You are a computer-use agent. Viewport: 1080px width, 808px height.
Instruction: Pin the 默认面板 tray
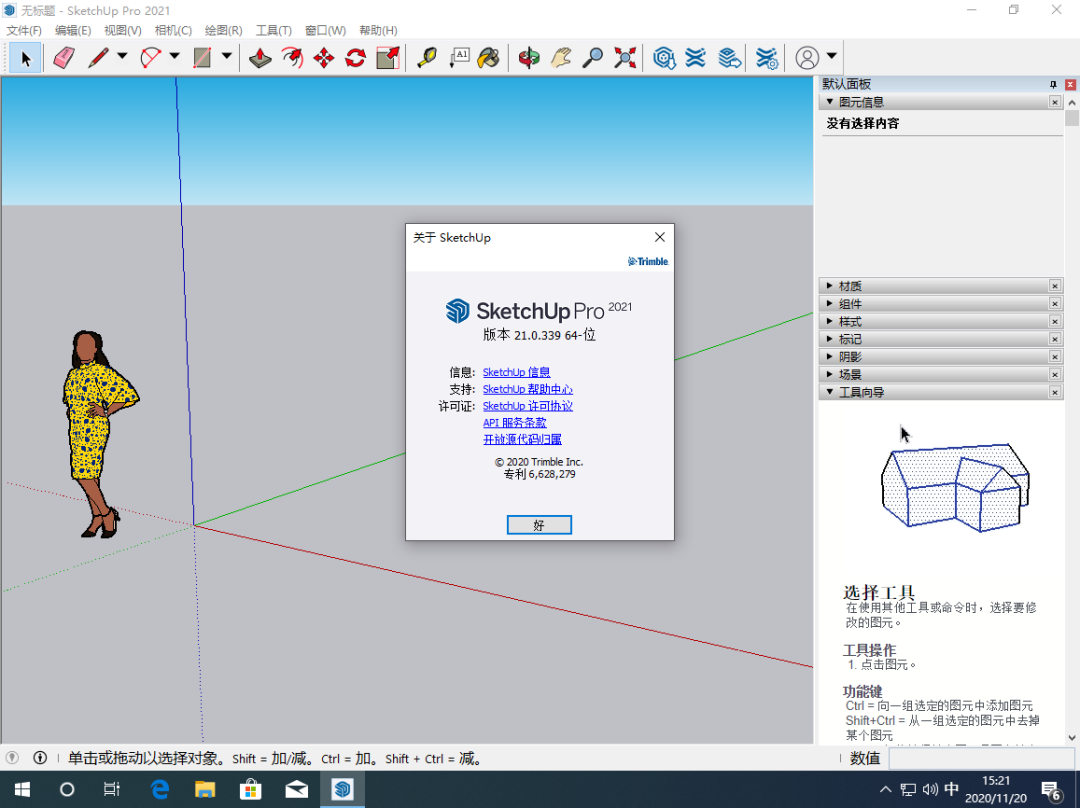[x=1053, y=84]
